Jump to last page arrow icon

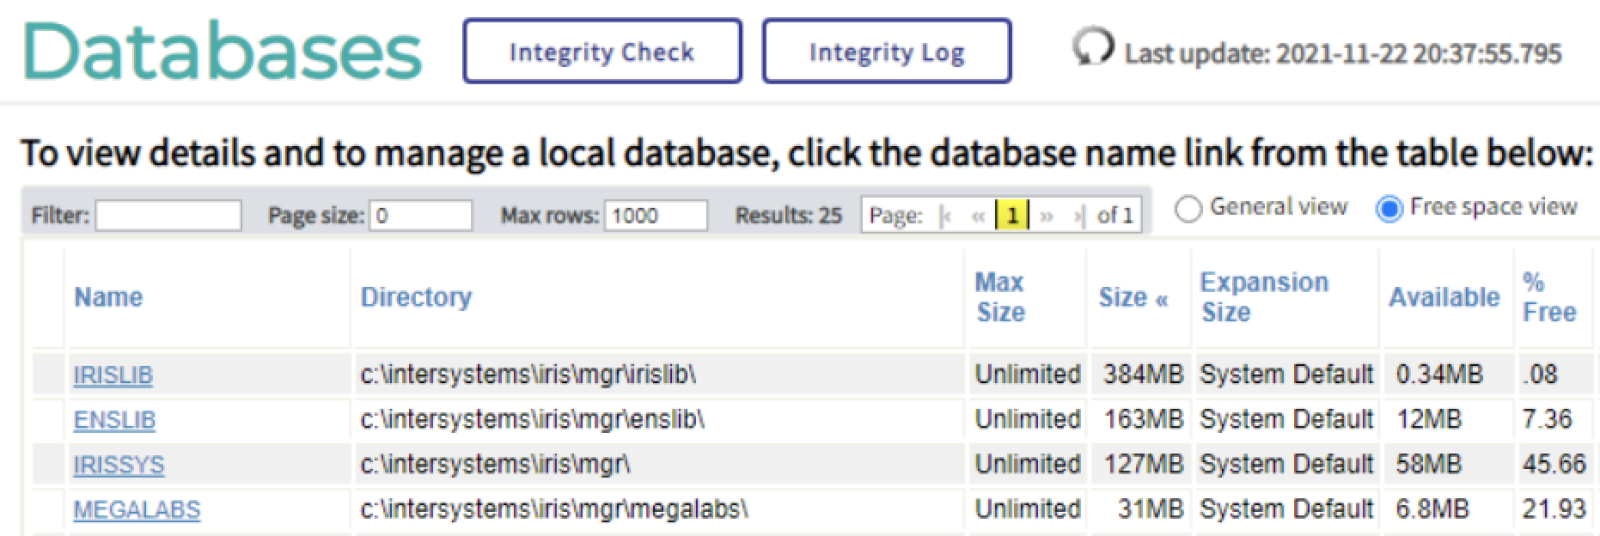tap(1078, 216)
